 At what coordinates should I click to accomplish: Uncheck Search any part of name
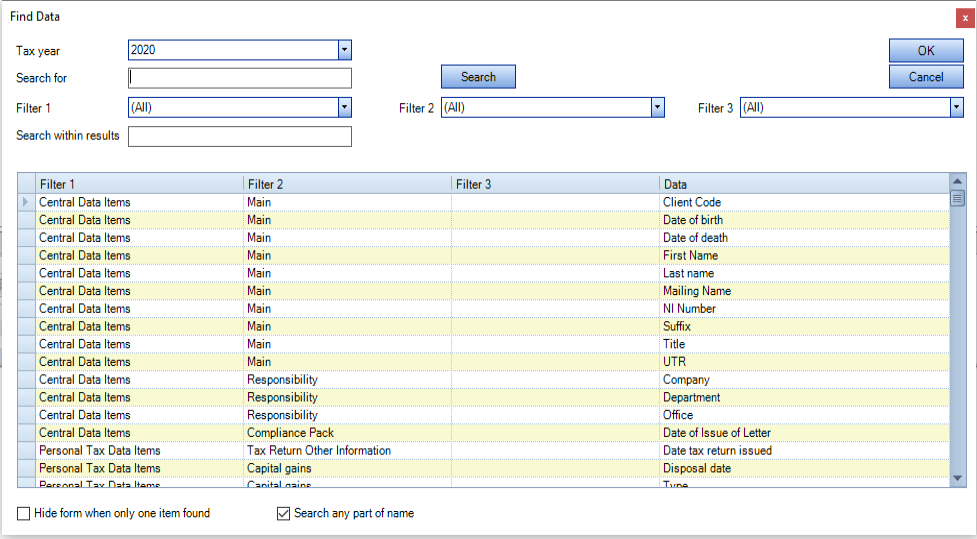tap(284, 513)
